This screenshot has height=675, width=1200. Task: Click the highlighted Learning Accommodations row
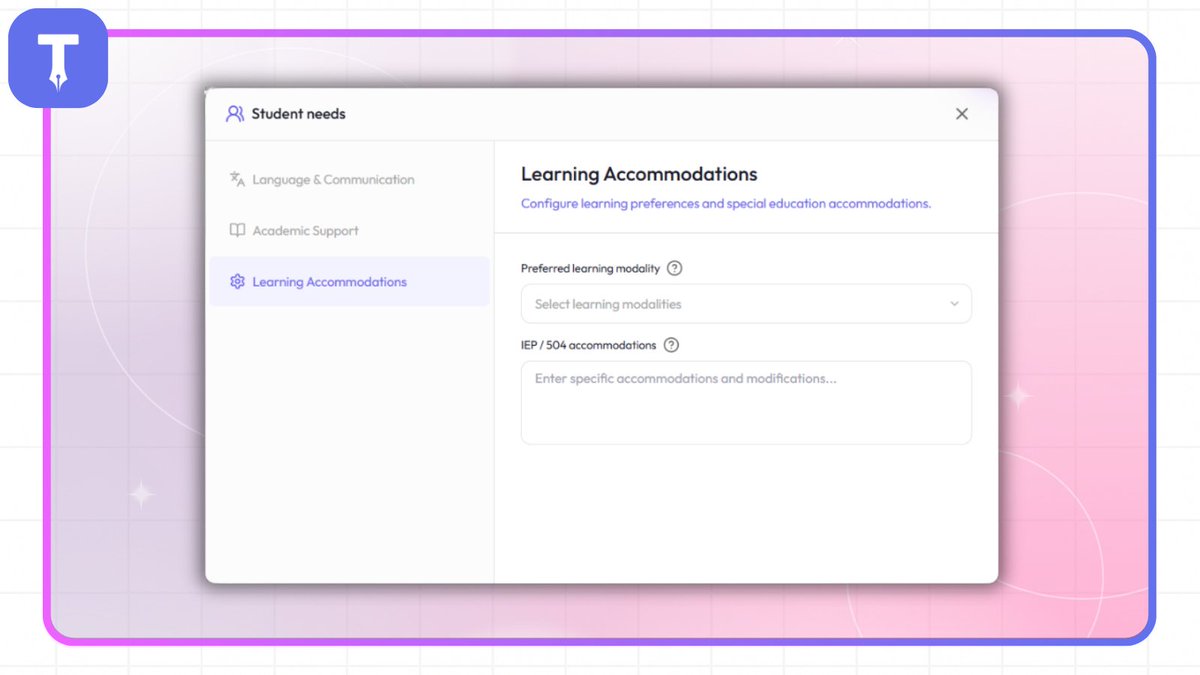click(349, 281)
